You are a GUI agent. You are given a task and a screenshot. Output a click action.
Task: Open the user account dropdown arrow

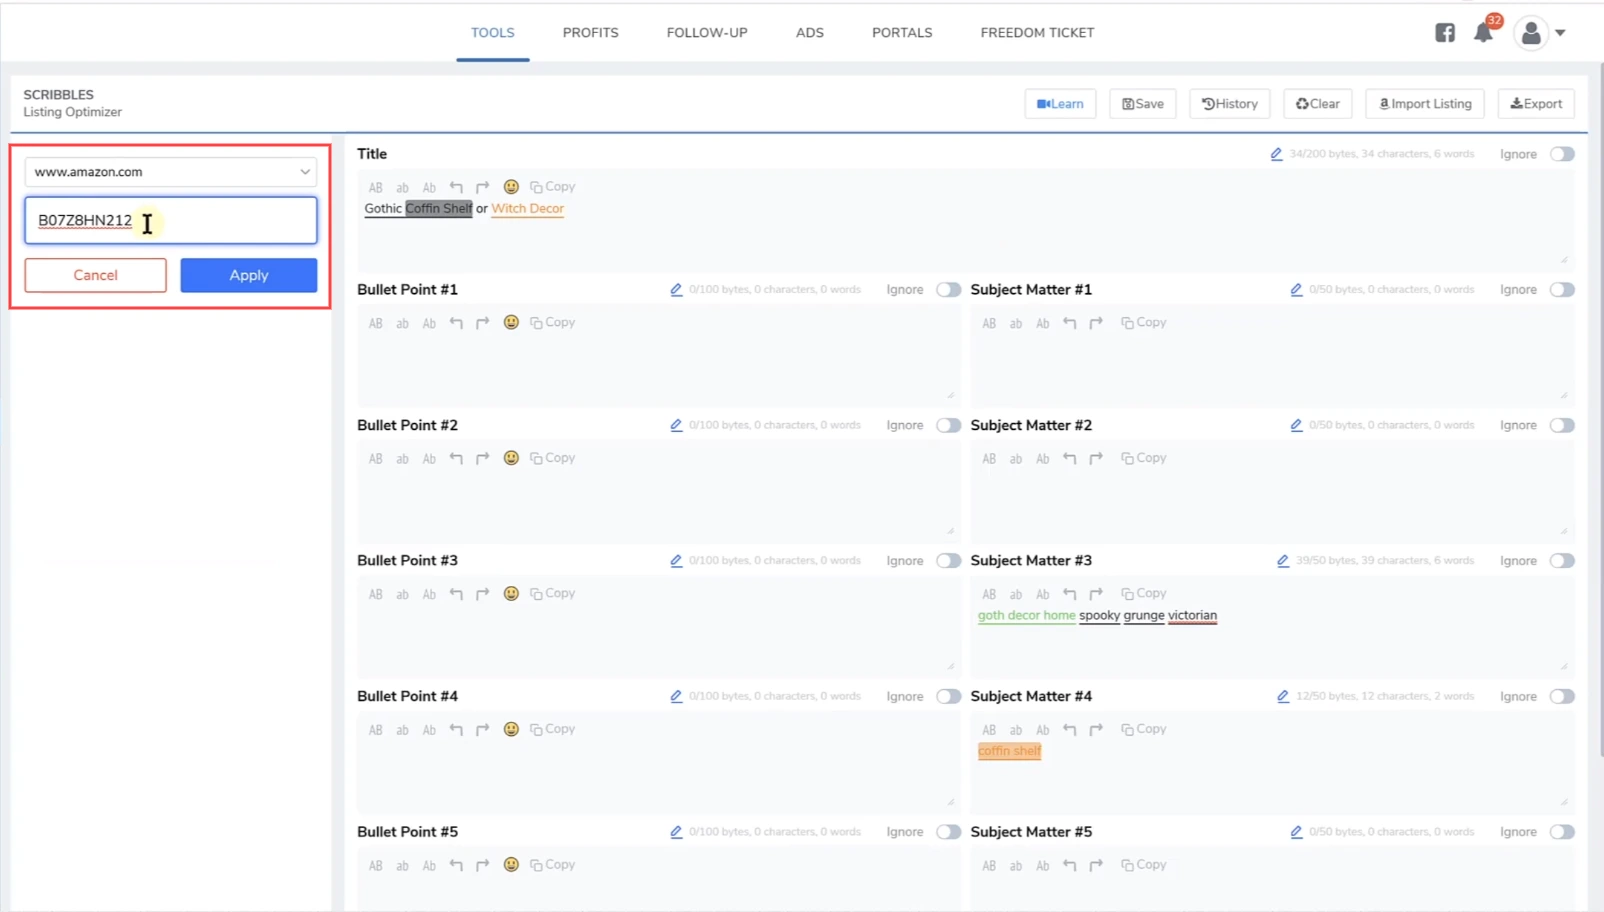[1560, 33]
